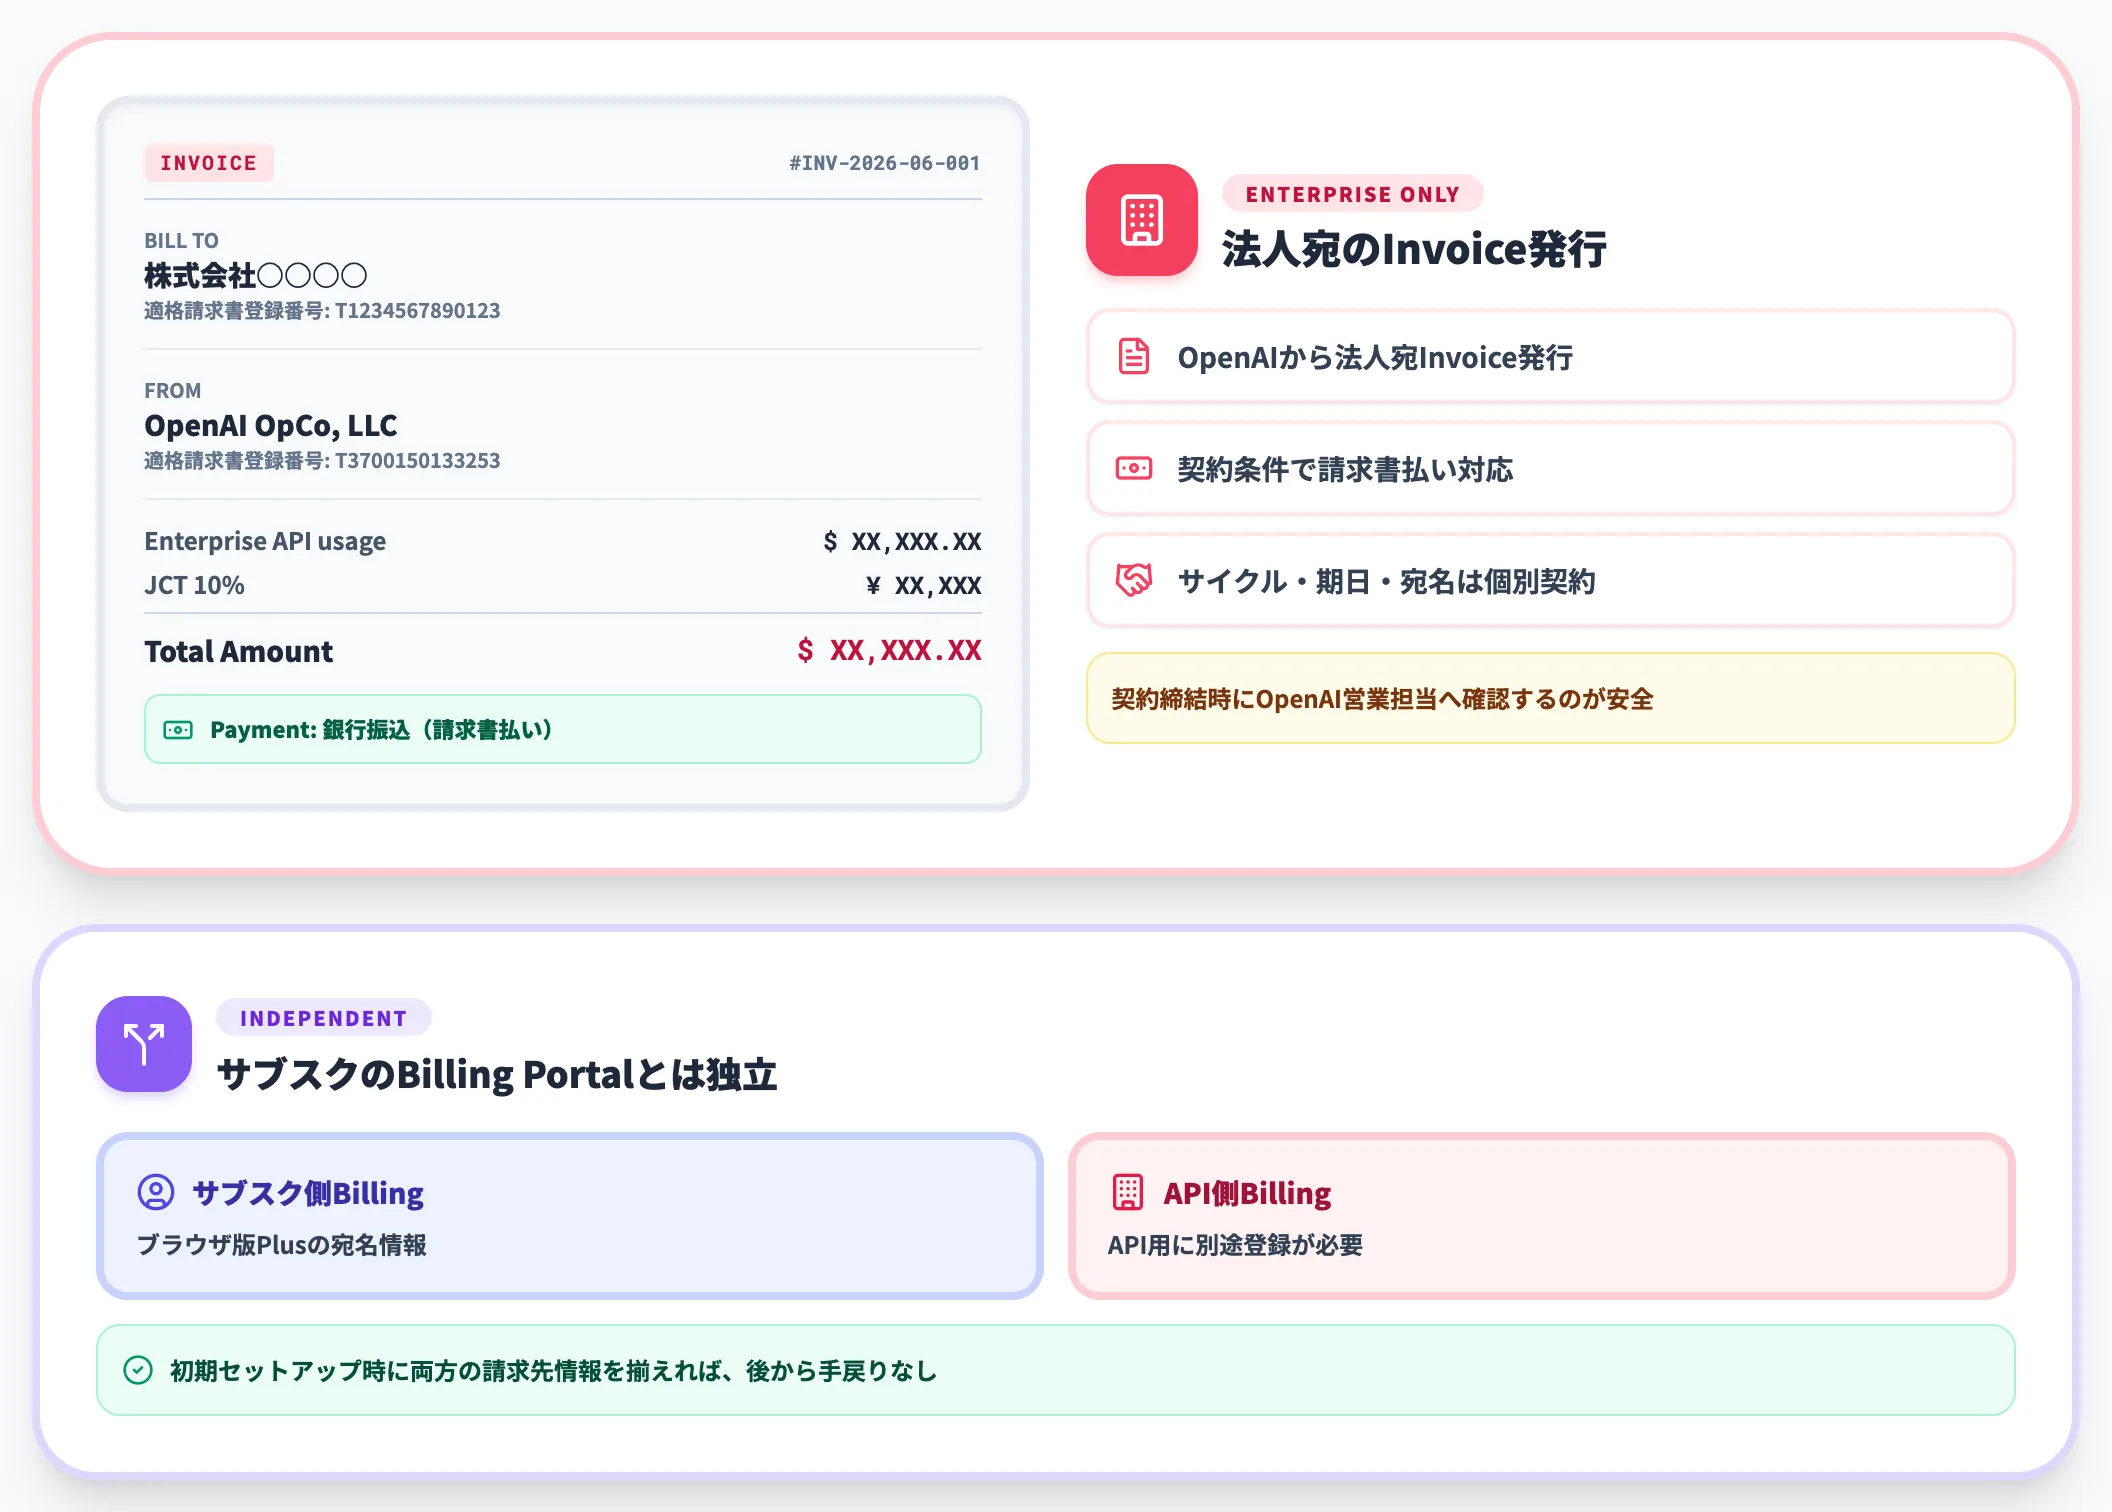This screenshot has width=2112, height=1512.
Task: Click the red building icon beside 法人宛のInvoice発行
Action: [x=1141, y=220]
